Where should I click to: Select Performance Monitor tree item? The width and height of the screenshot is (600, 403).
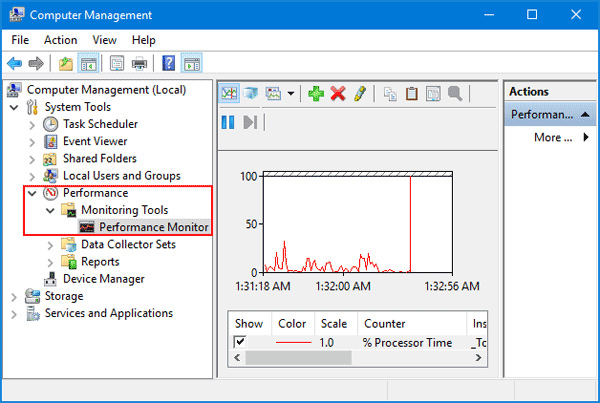click(153, 227)
